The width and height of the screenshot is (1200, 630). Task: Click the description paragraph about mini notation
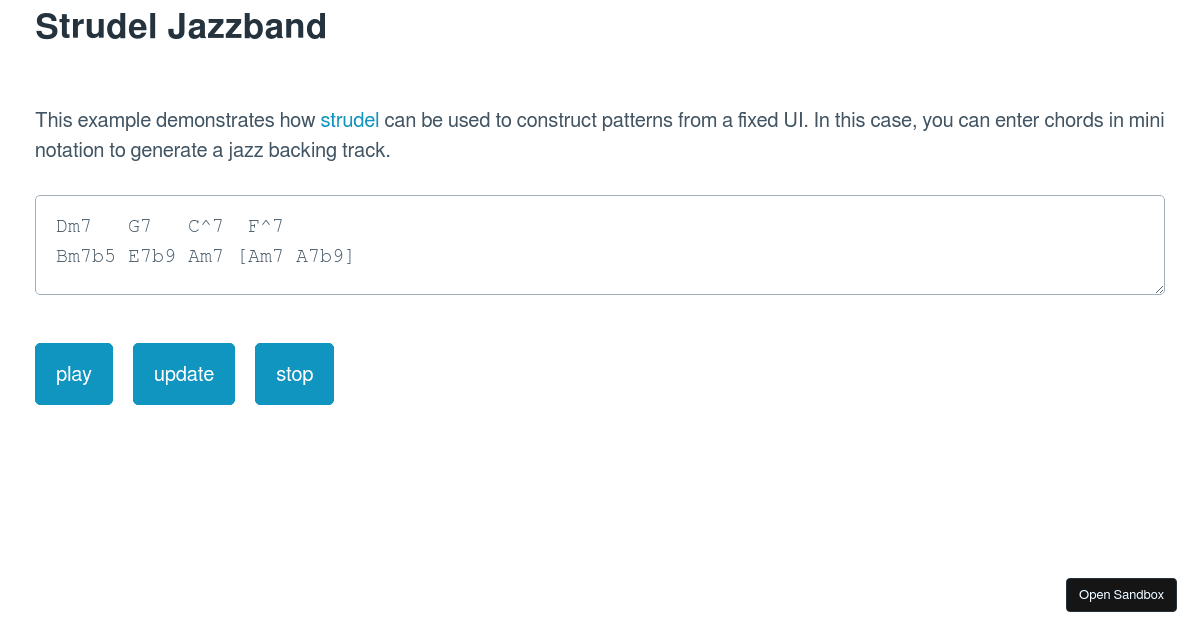pos(600,135)
